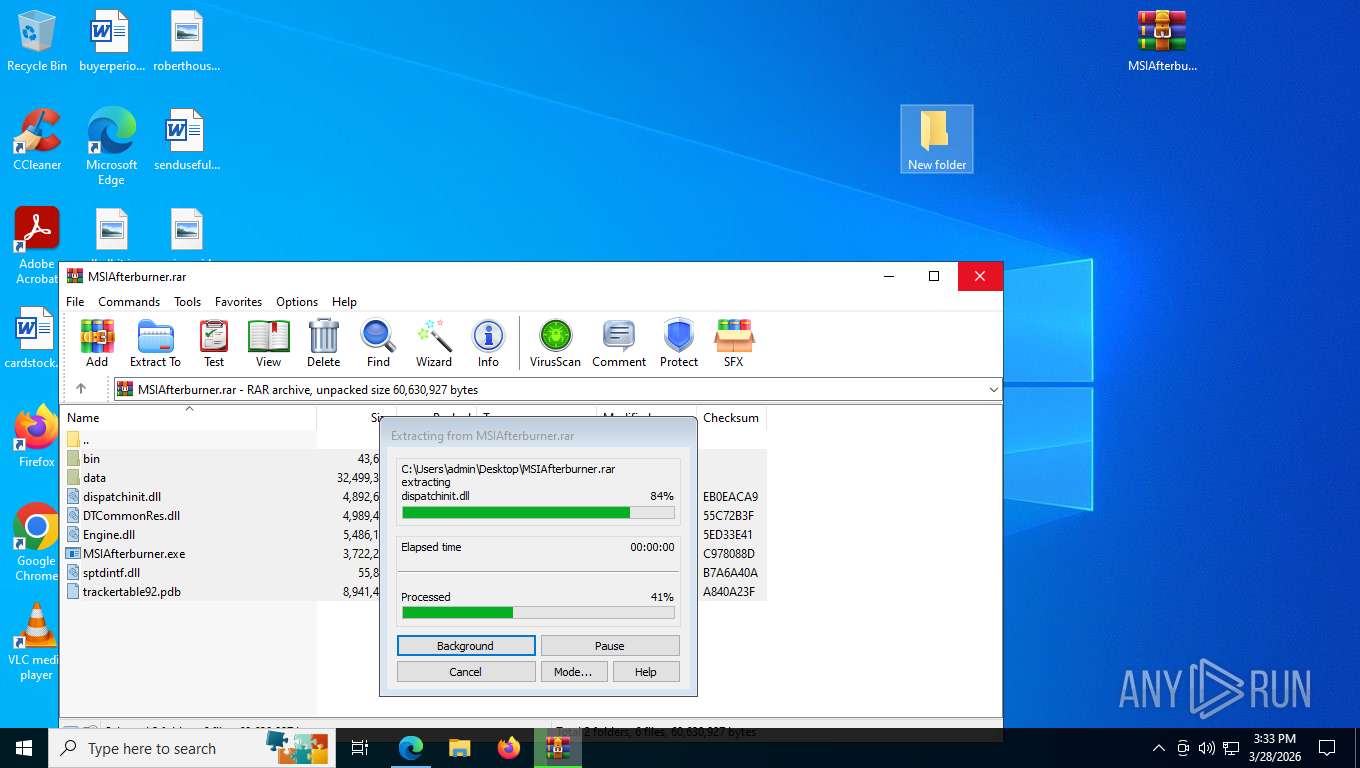Click the WinRAR taskbar icon

coord(558,748)
